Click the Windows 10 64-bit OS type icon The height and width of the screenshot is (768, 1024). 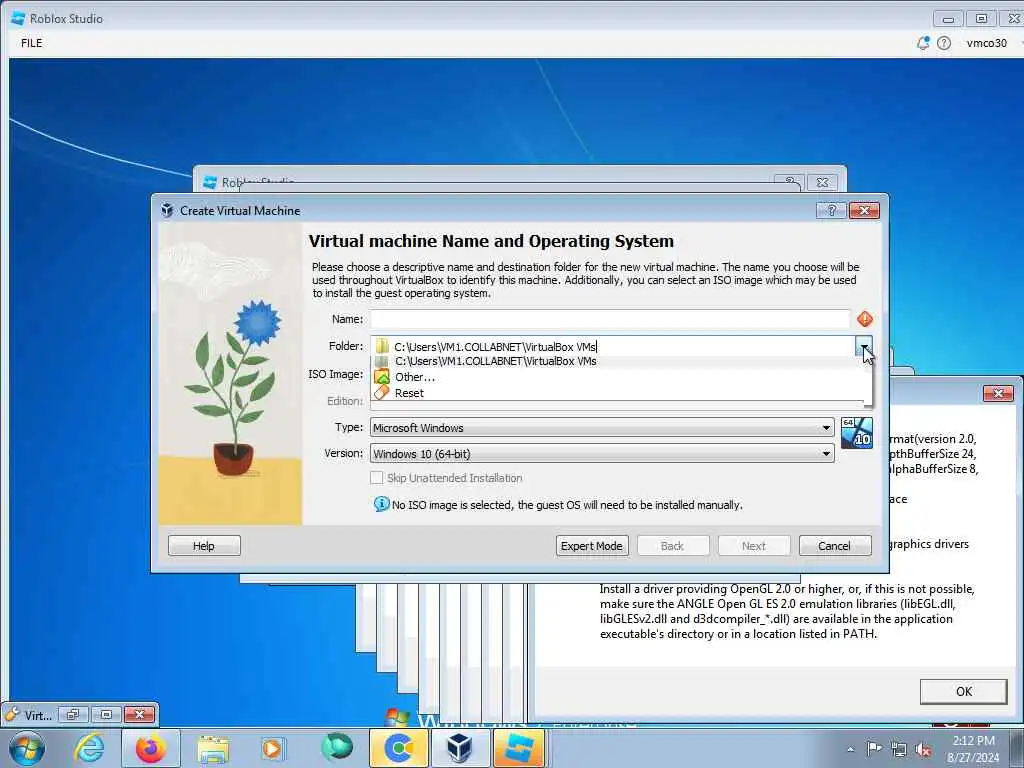856,432
